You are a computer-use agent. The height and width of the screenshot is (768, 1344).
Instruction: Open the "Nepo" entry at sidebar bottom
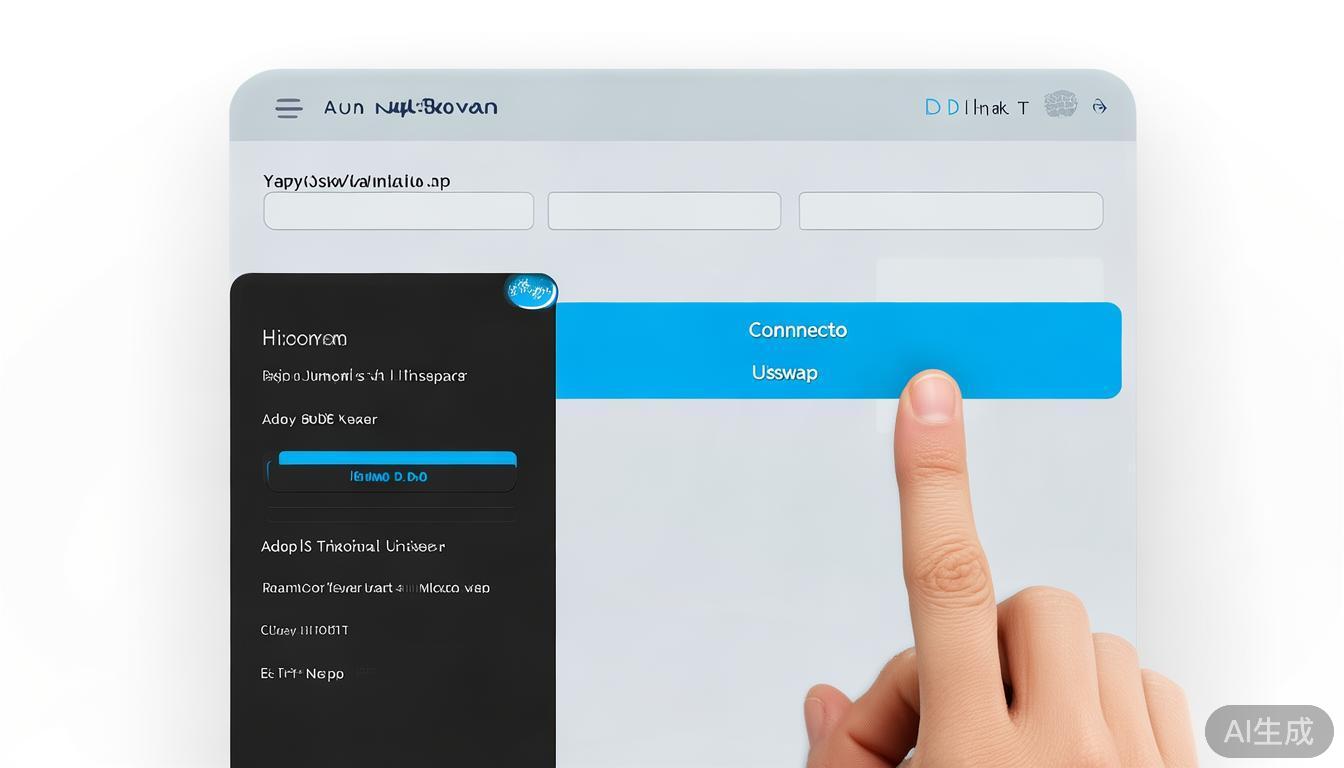[302, 673]
